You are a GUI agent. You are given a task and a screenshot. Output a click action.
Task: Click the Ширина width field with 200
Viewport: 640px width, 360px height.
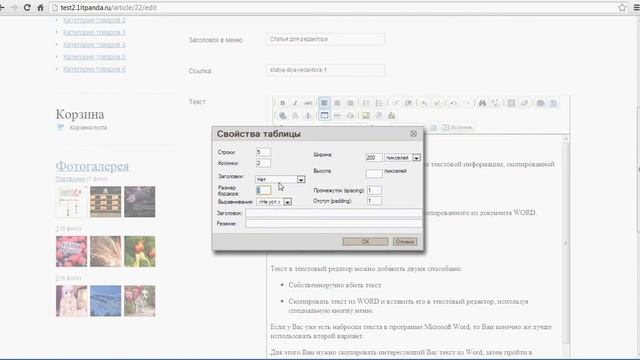point(373,158)
